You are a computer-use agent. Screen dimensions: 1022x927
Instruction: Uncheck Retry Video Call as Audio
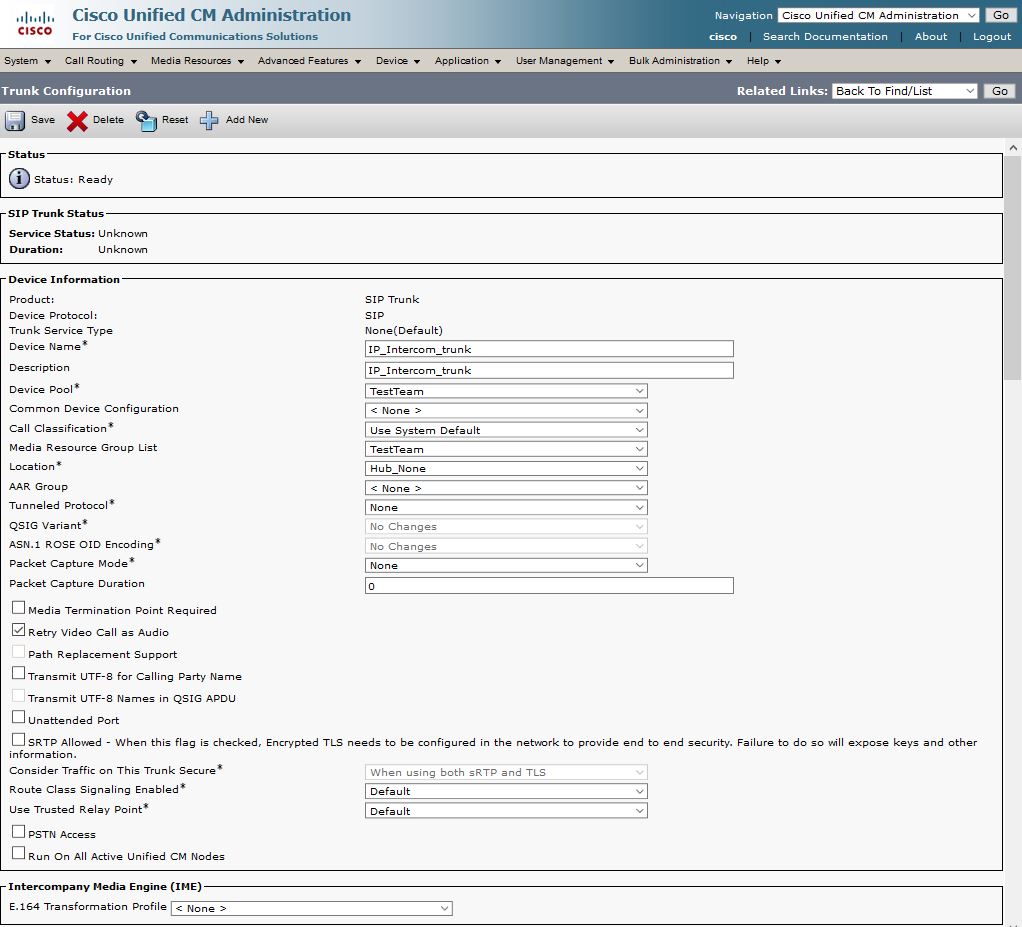coord(19,631)
